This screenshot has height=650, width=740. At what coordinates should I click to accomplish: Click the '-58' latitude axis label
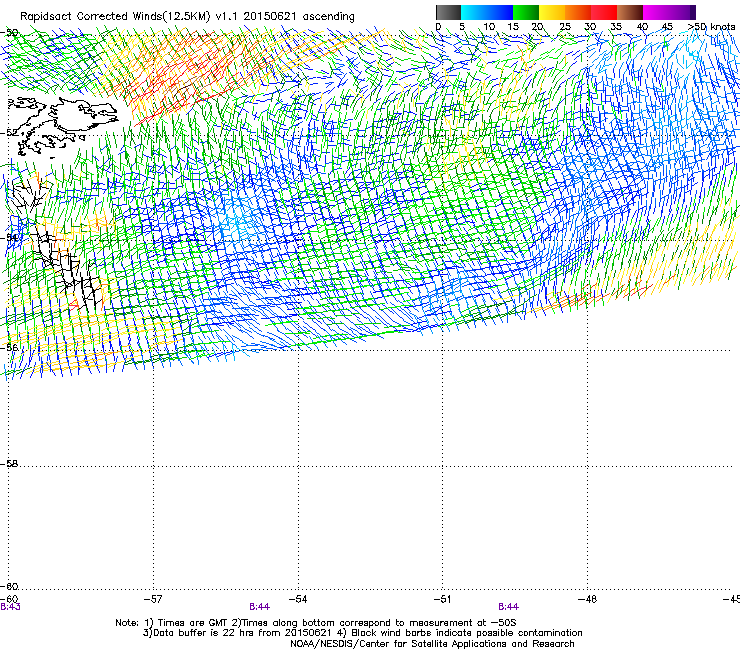[9, 464]
